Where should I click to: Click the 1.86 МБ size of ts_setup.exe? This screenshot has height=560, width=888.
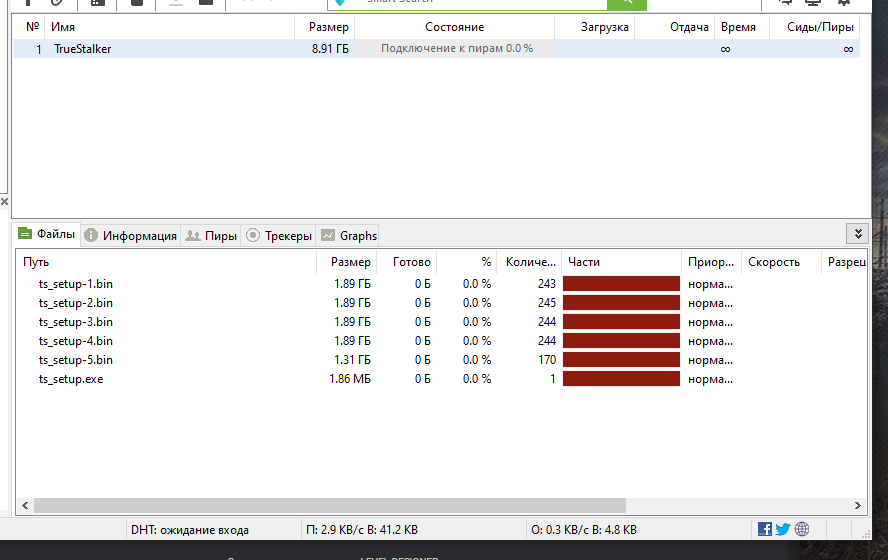350,379
